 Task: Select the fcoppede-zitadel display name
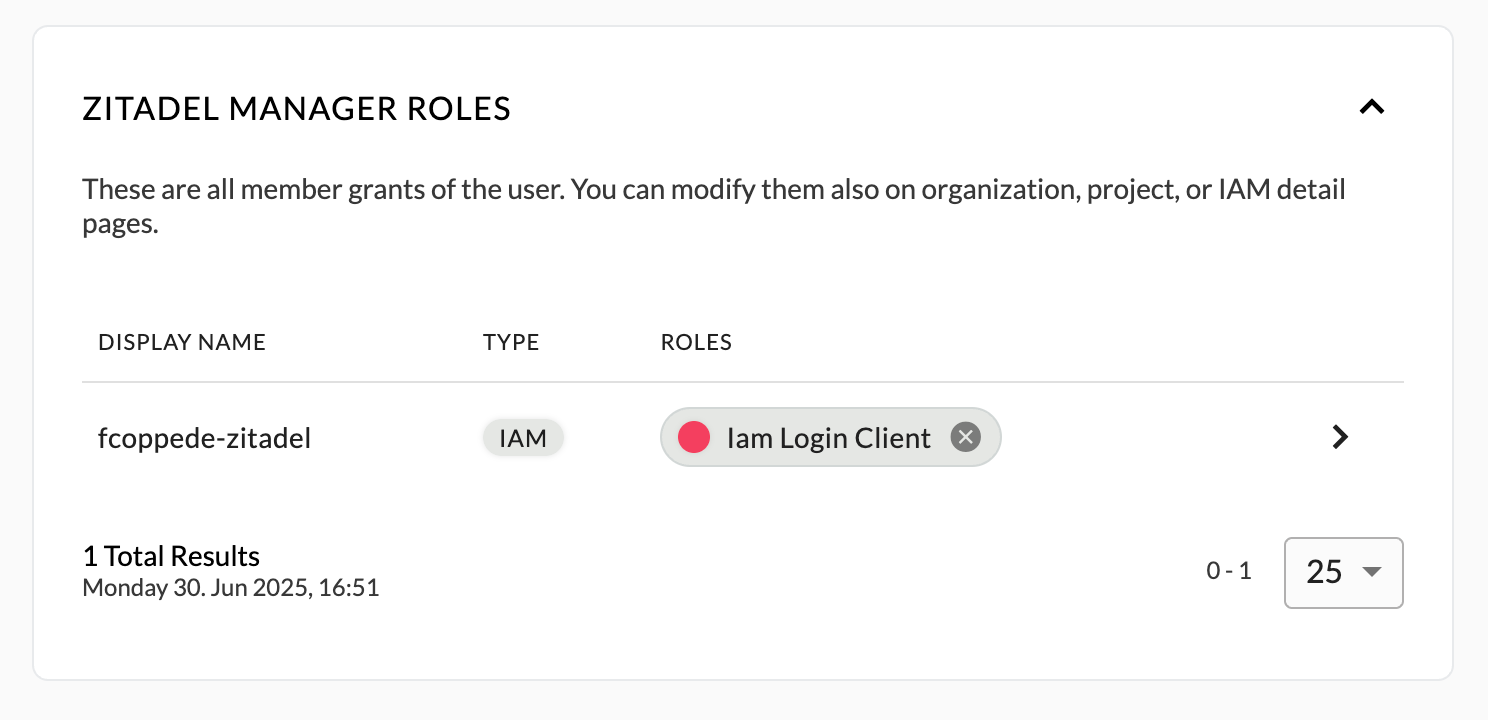[x=205, y=438]
